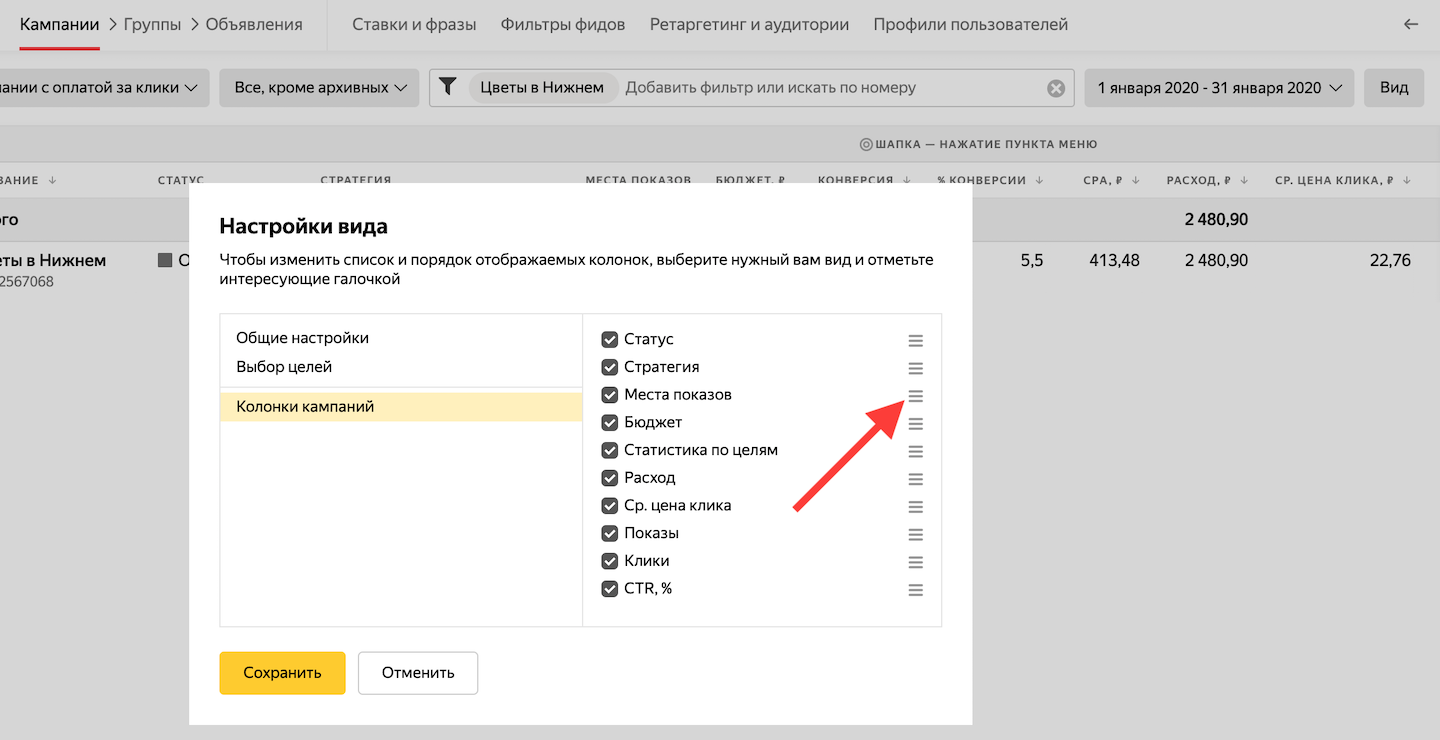Open the Фильтры фидов tab
The width and height of the screenshot is (1440, 740).
coord(563,24)
